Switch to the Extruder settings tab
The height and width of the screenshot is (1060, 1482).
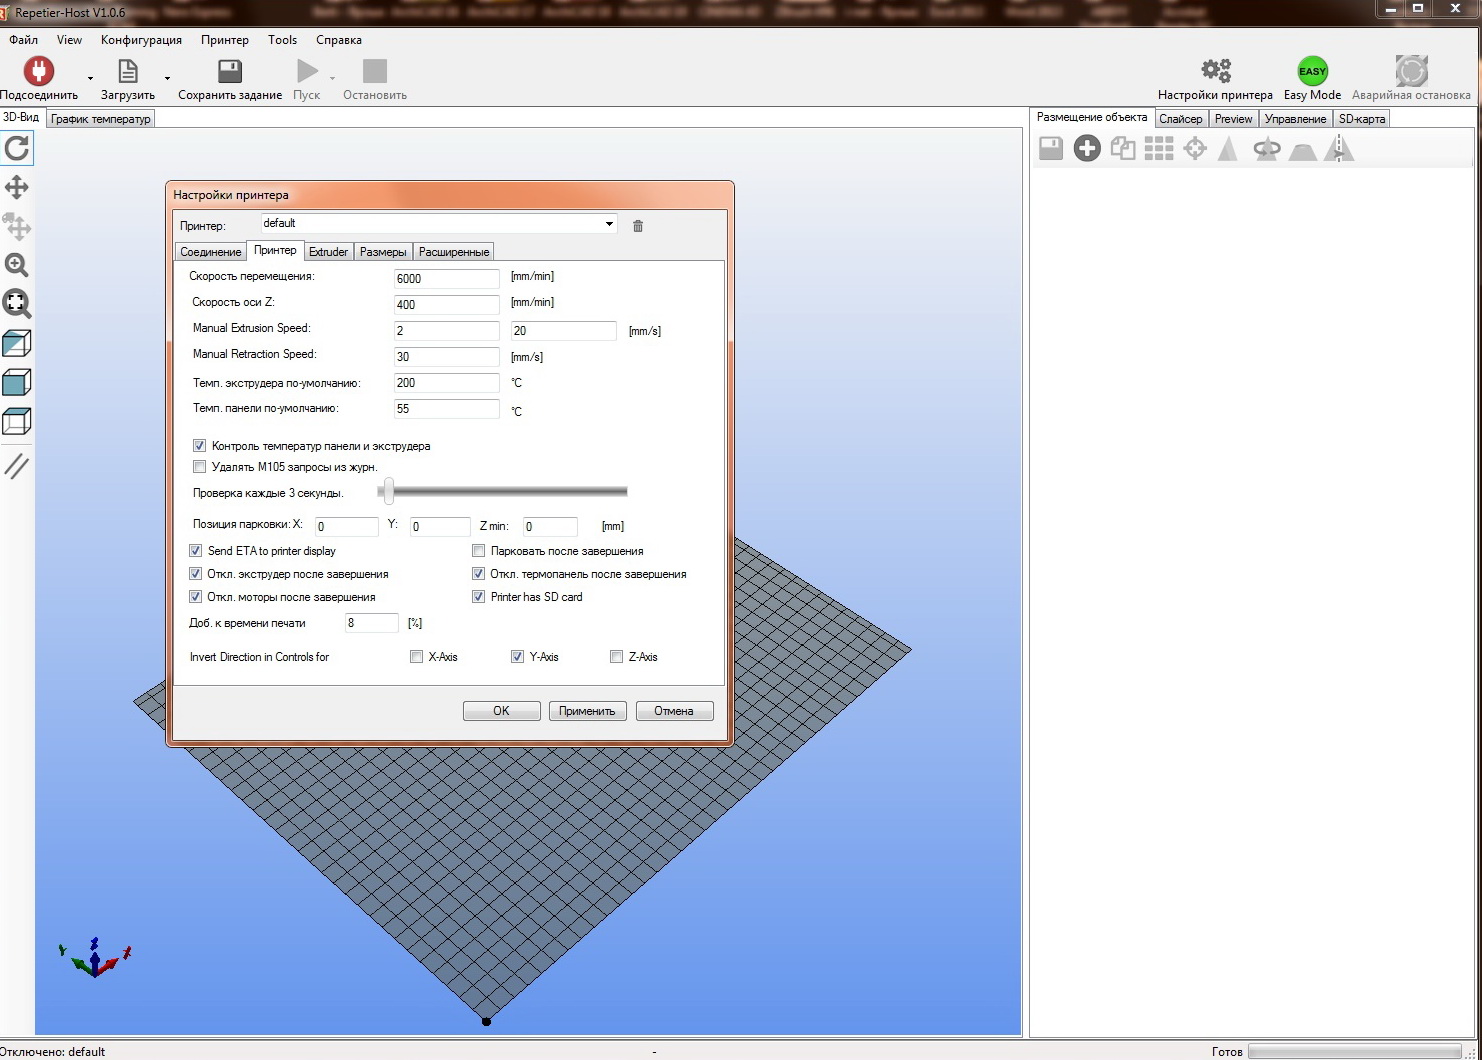point(328,252)
